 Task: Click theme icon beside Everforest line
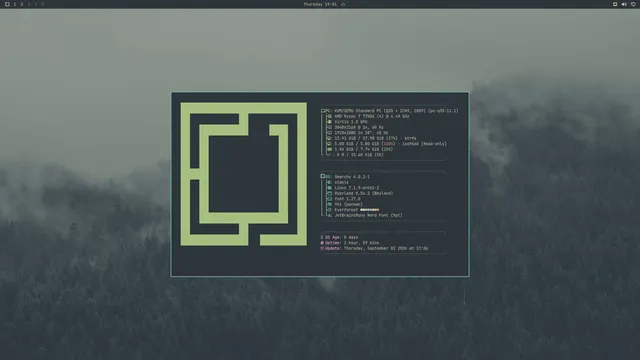click(x=329, y=210)
